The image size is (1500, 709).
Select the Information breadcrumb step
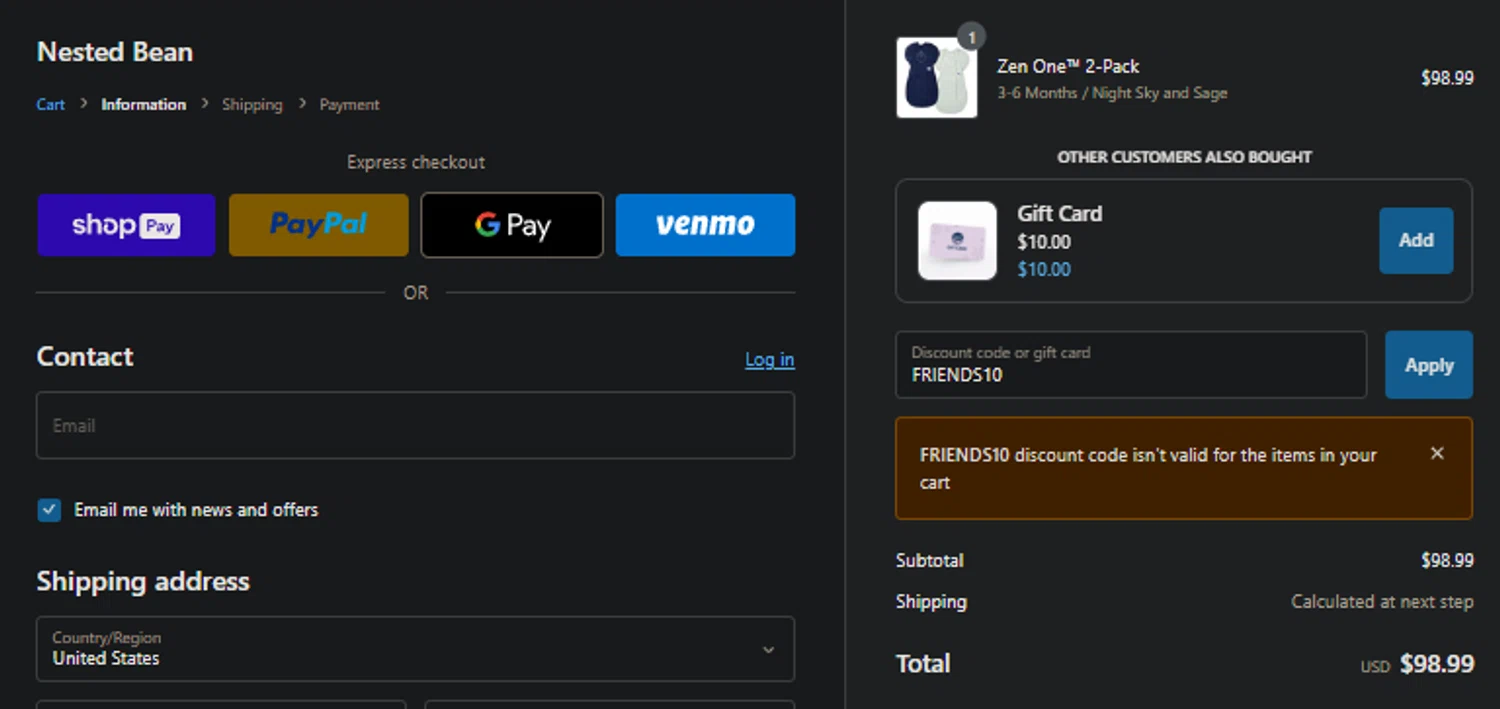coord(143,104)
